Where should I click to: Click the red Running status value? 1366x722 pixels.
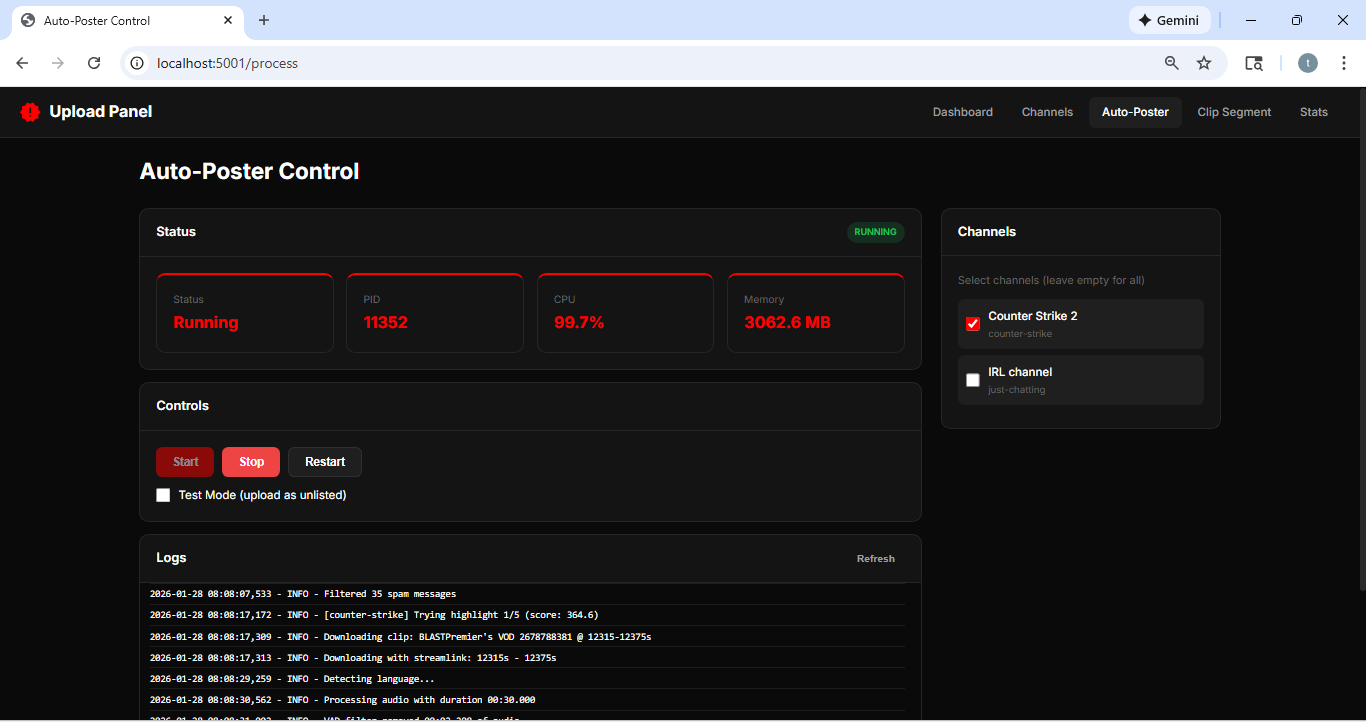[206, 322]
